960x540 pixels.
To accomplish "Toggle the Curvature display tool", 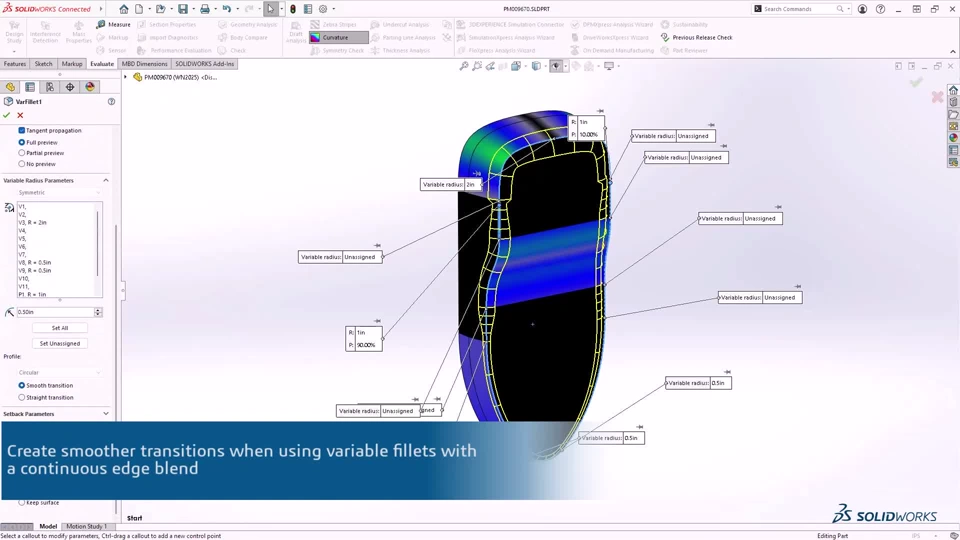I will click(x=338, y=37).
